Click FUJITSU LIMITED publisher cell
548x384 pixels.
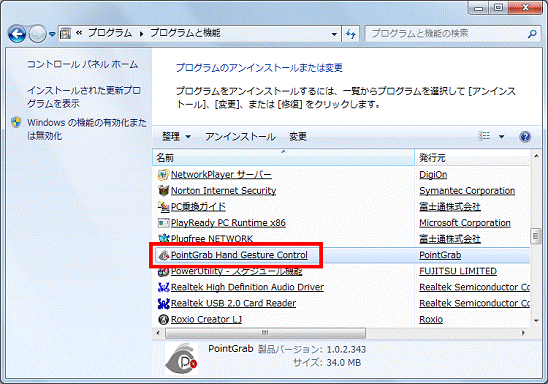point(458,271)
